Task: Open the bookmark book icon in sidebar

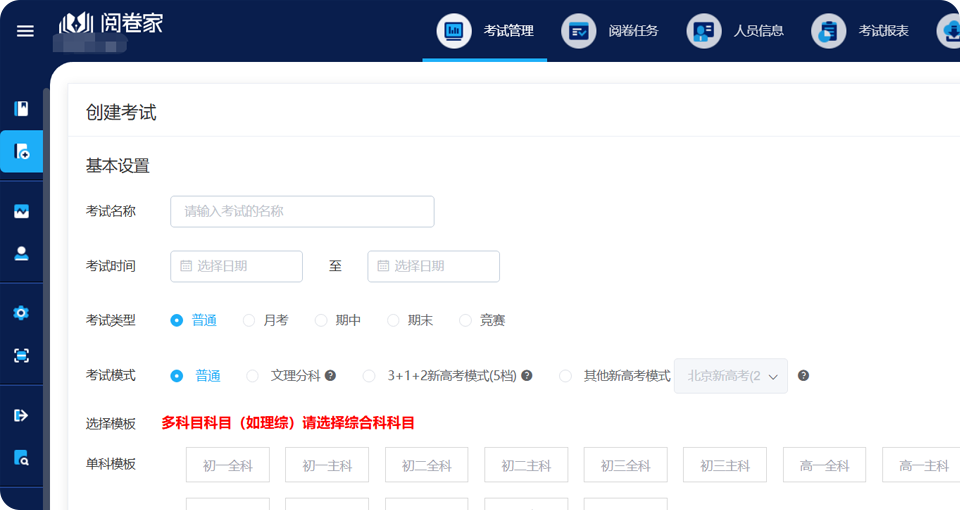Action: tap(21, 109)
